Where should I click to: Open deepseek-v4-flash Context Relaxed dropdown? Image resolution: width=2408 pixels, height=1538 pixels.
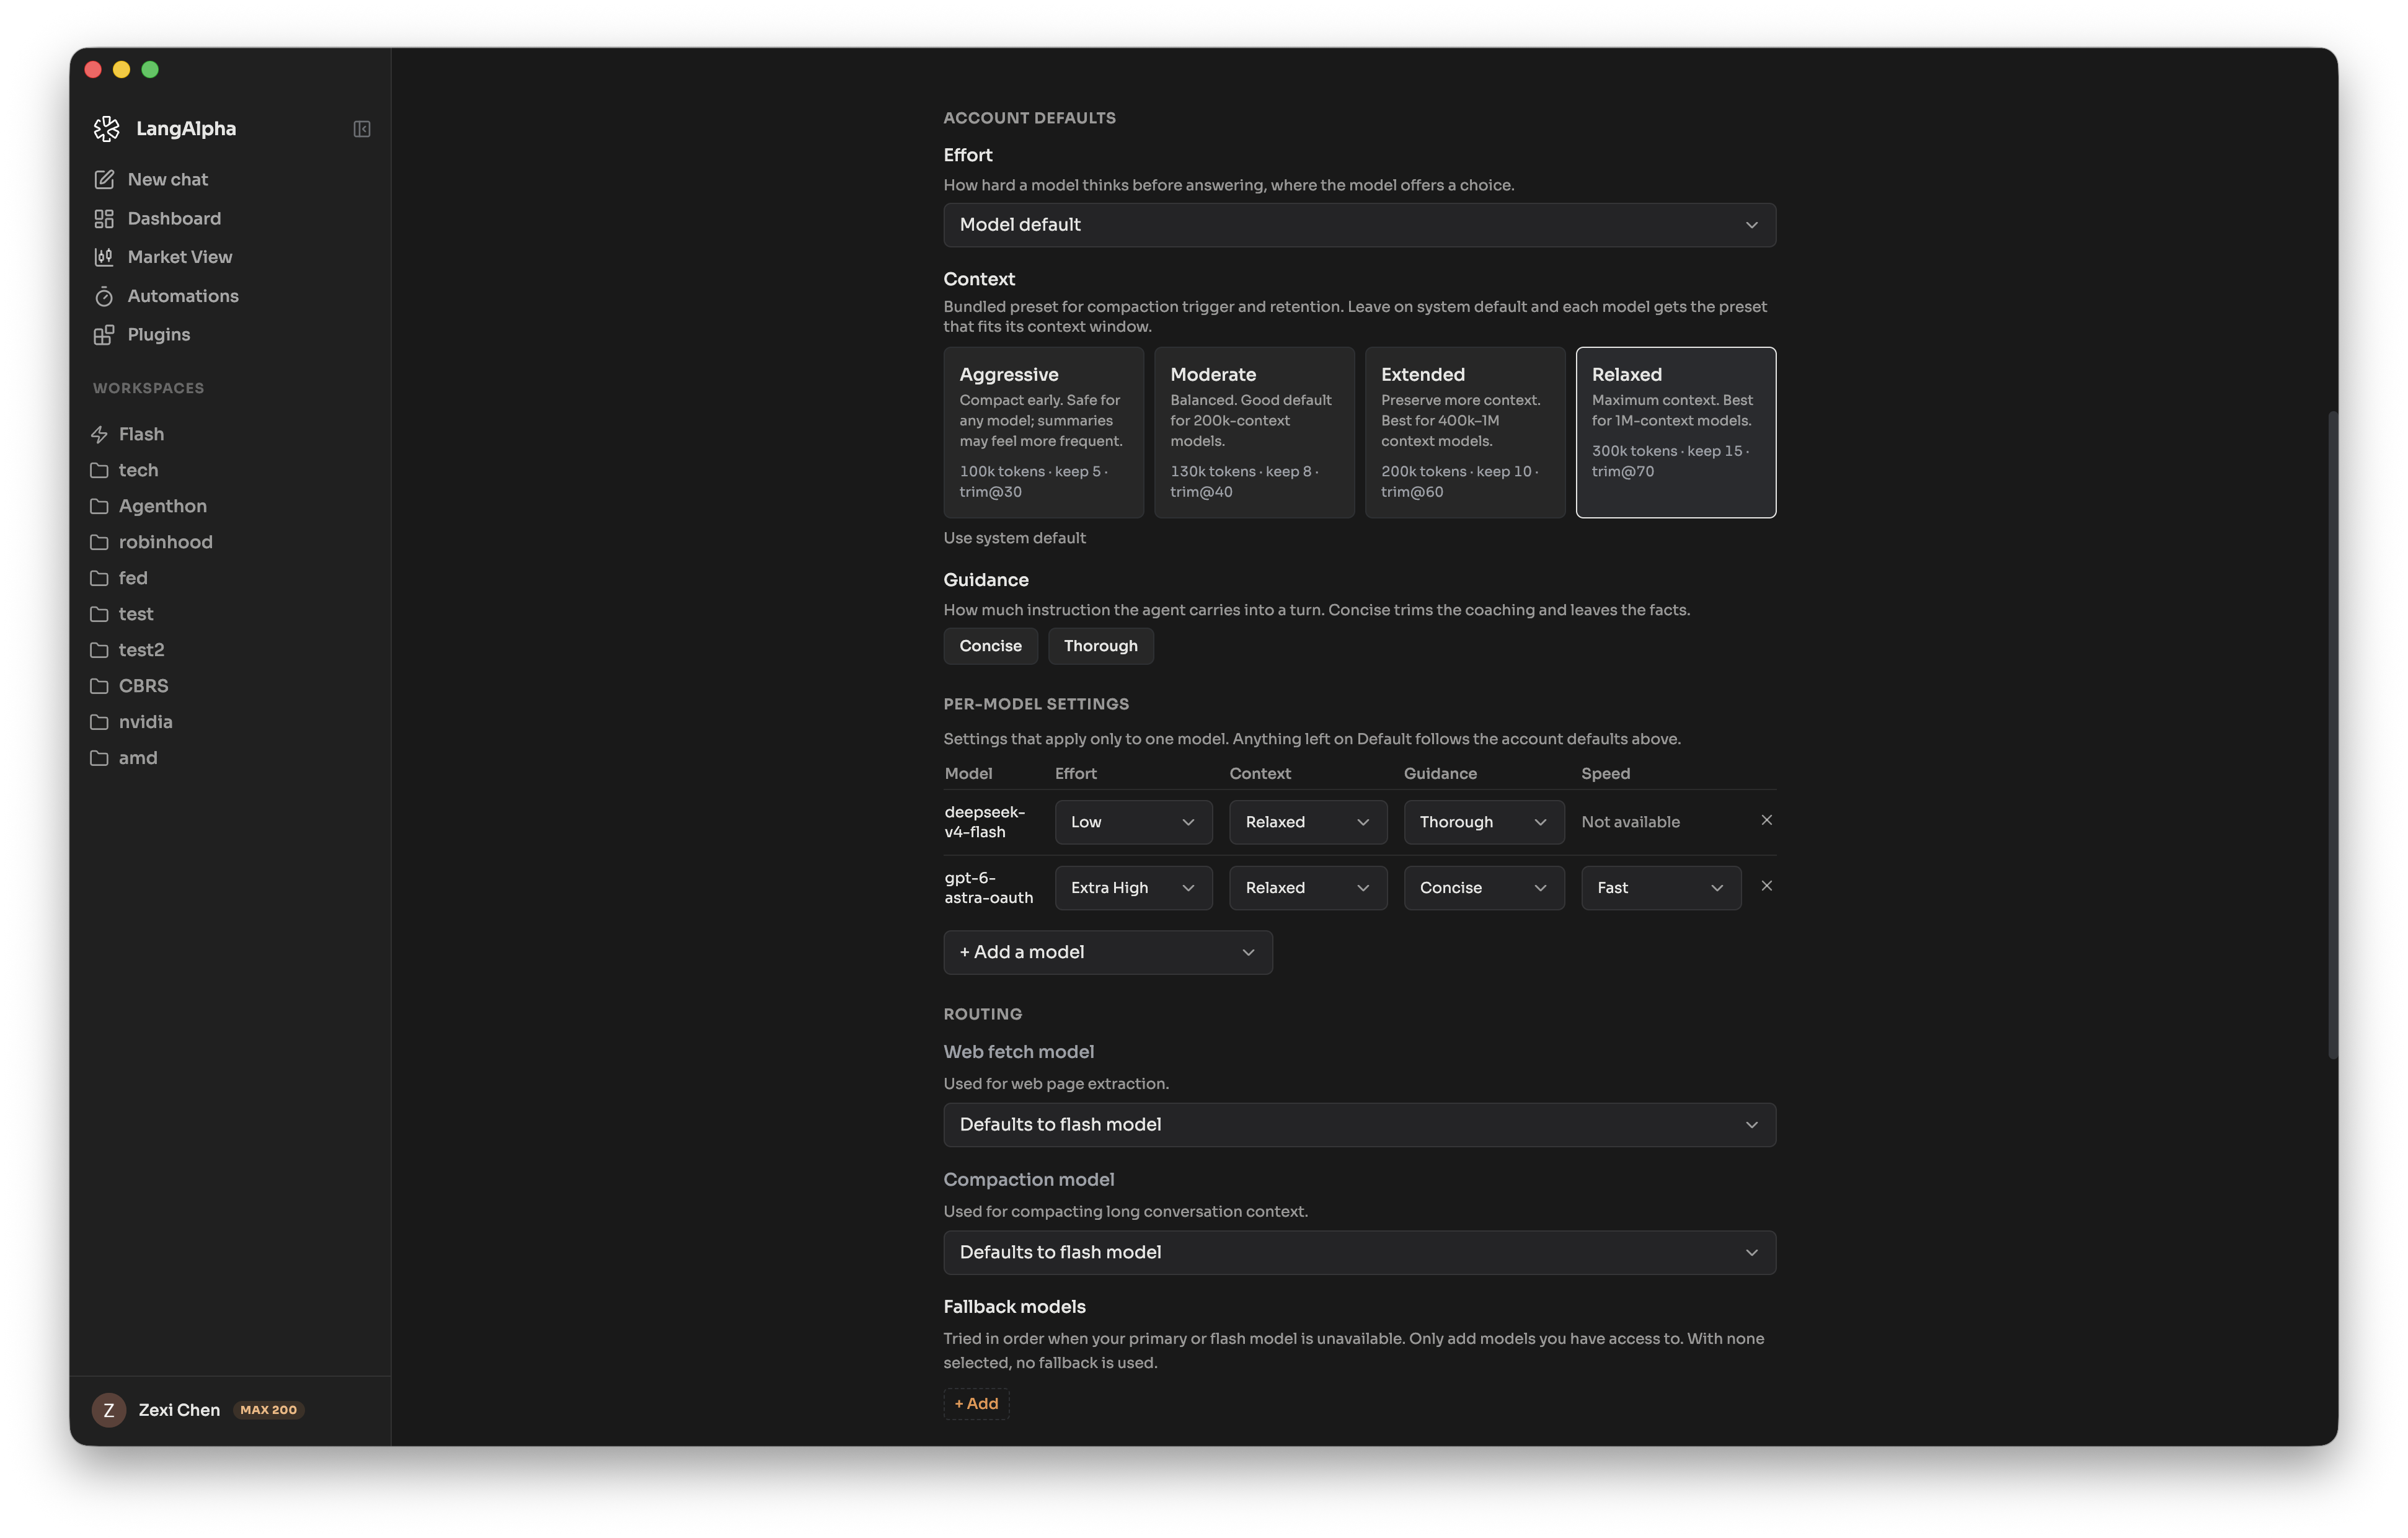[1308, 822]
